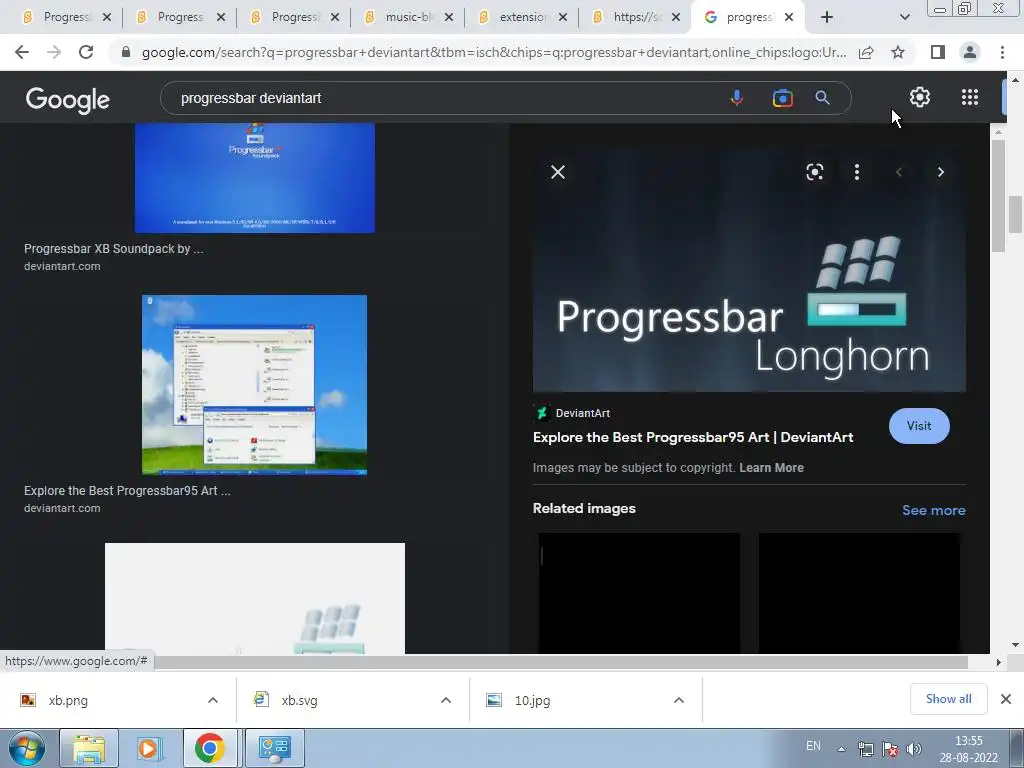1024x768 pixels.
Task: Close the image preview panel
Action: tap(558, 172)
